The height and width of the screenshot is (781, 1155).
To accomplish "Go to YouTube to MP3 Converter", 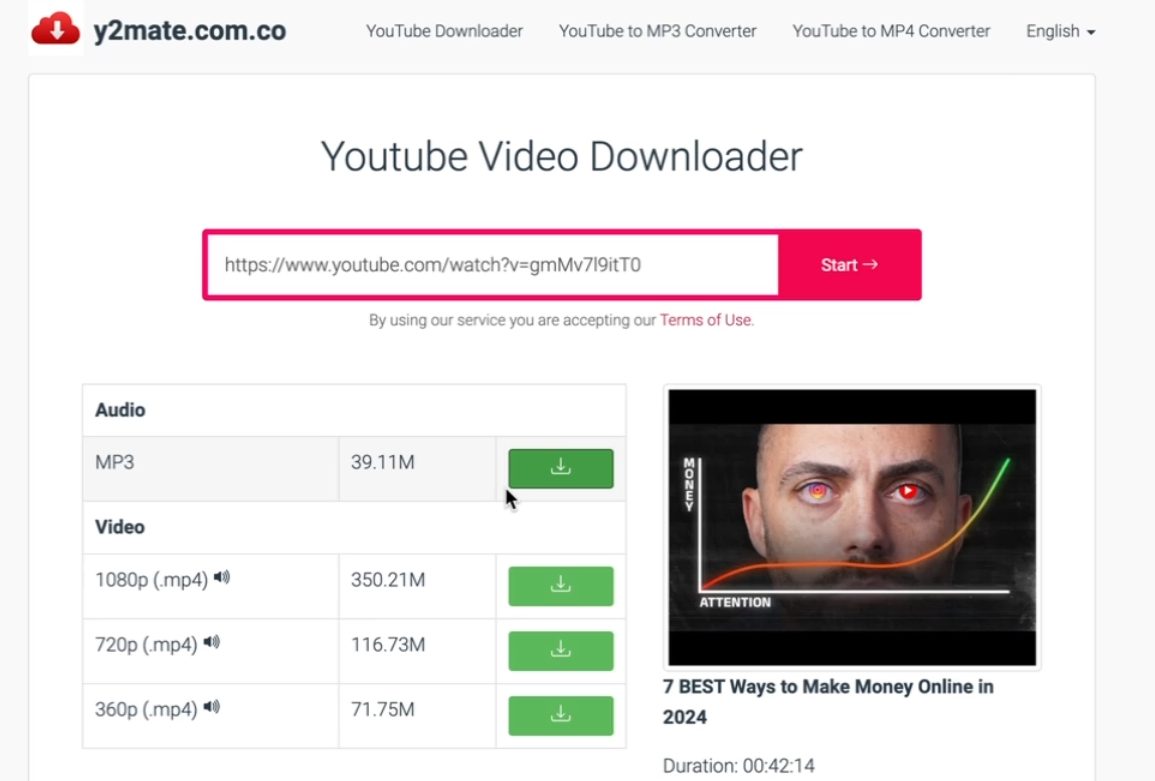I will coord(657,31).
